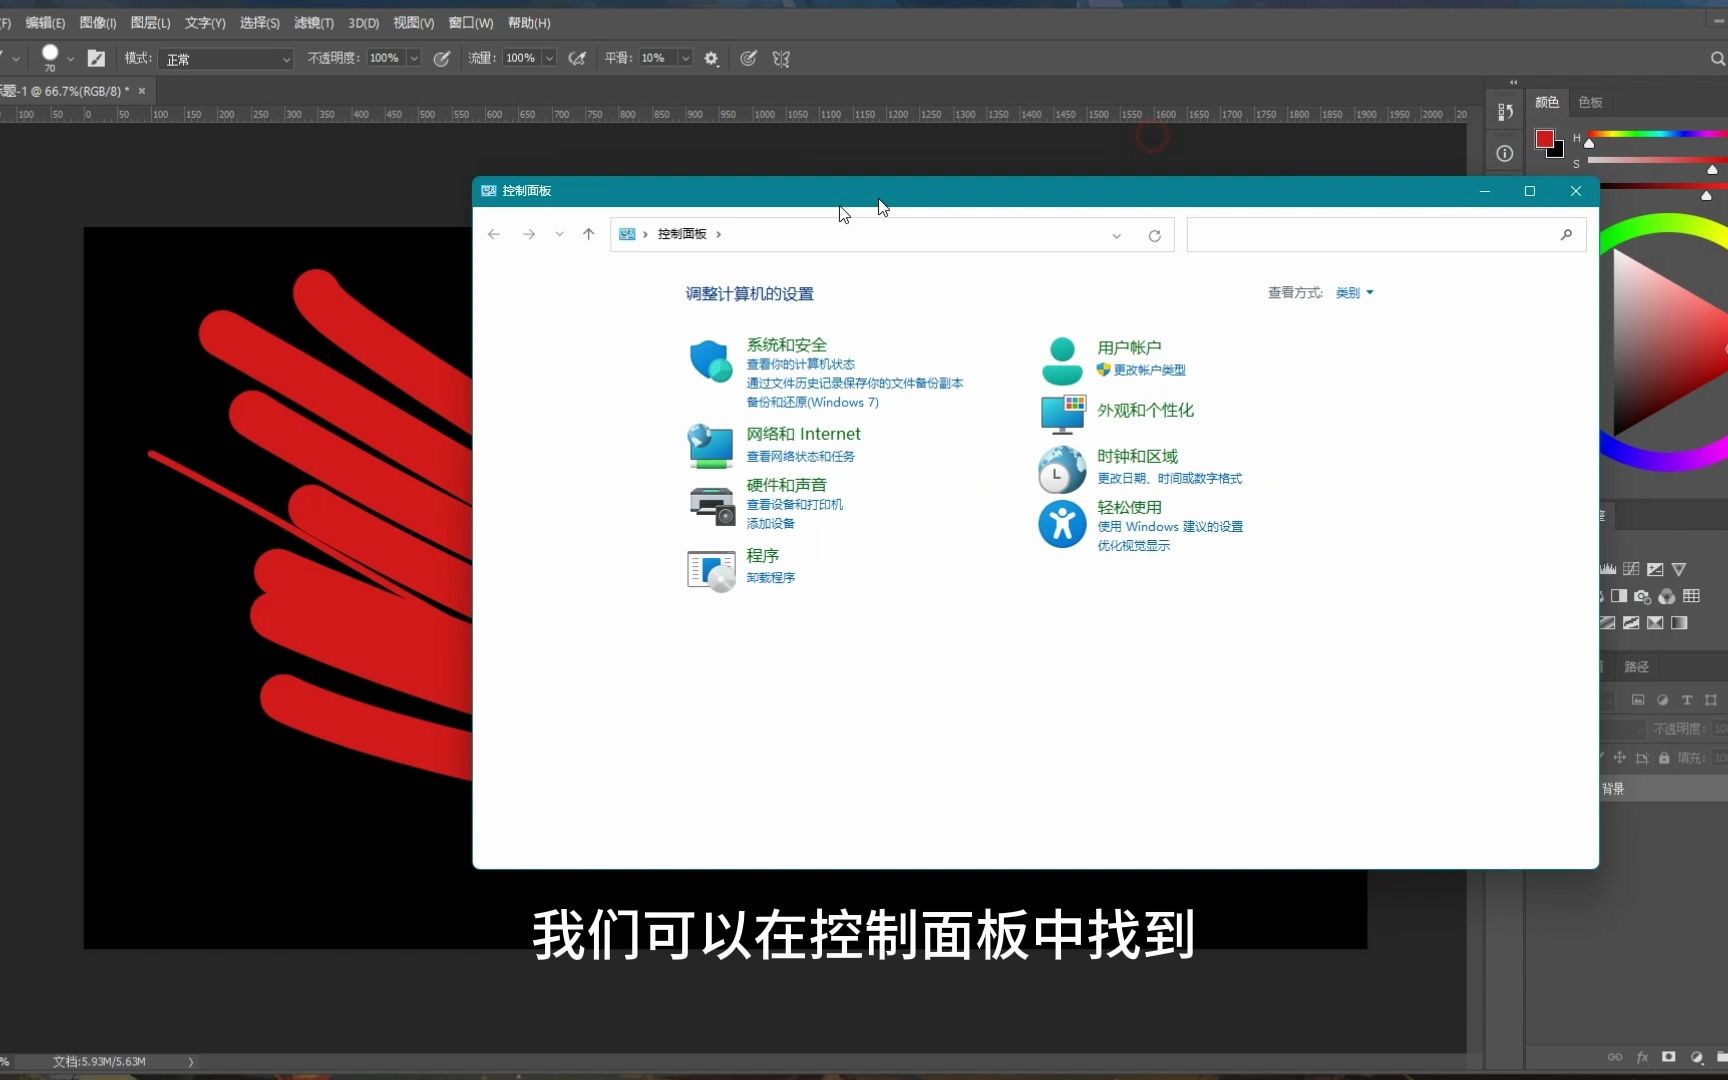Screen dimensions: 1728x1080
Task: Open the 流量 percentage dropdown
Action: point(548,58)
